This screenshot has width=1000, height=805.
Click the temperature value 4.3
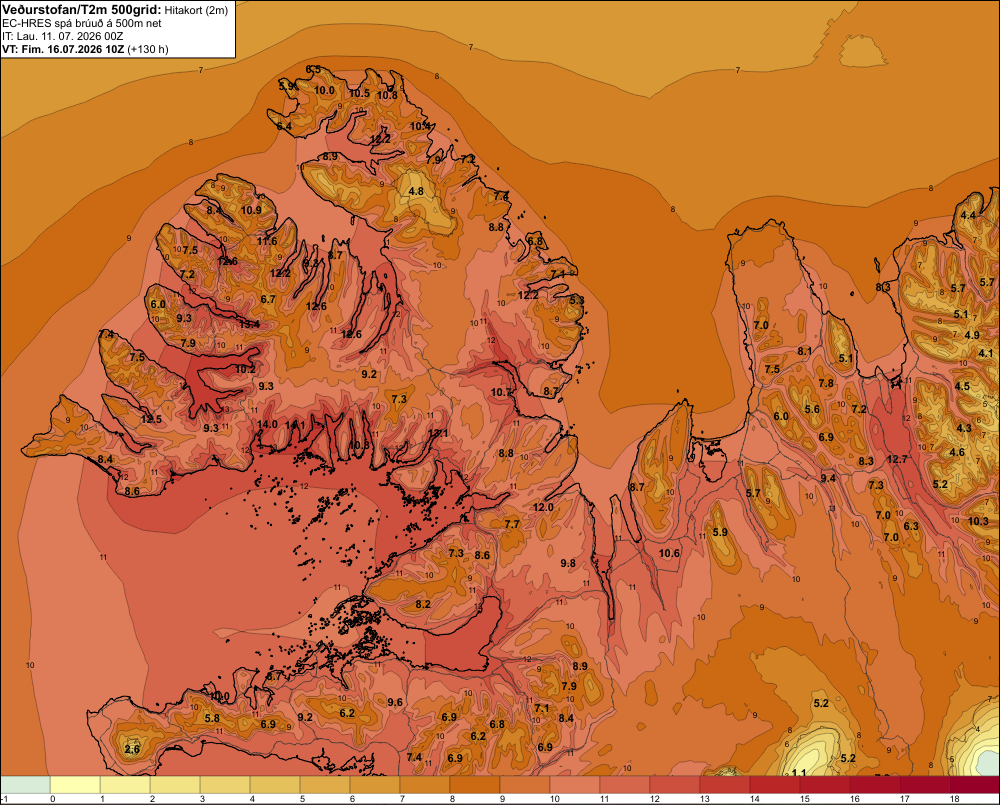coord(964,428)
